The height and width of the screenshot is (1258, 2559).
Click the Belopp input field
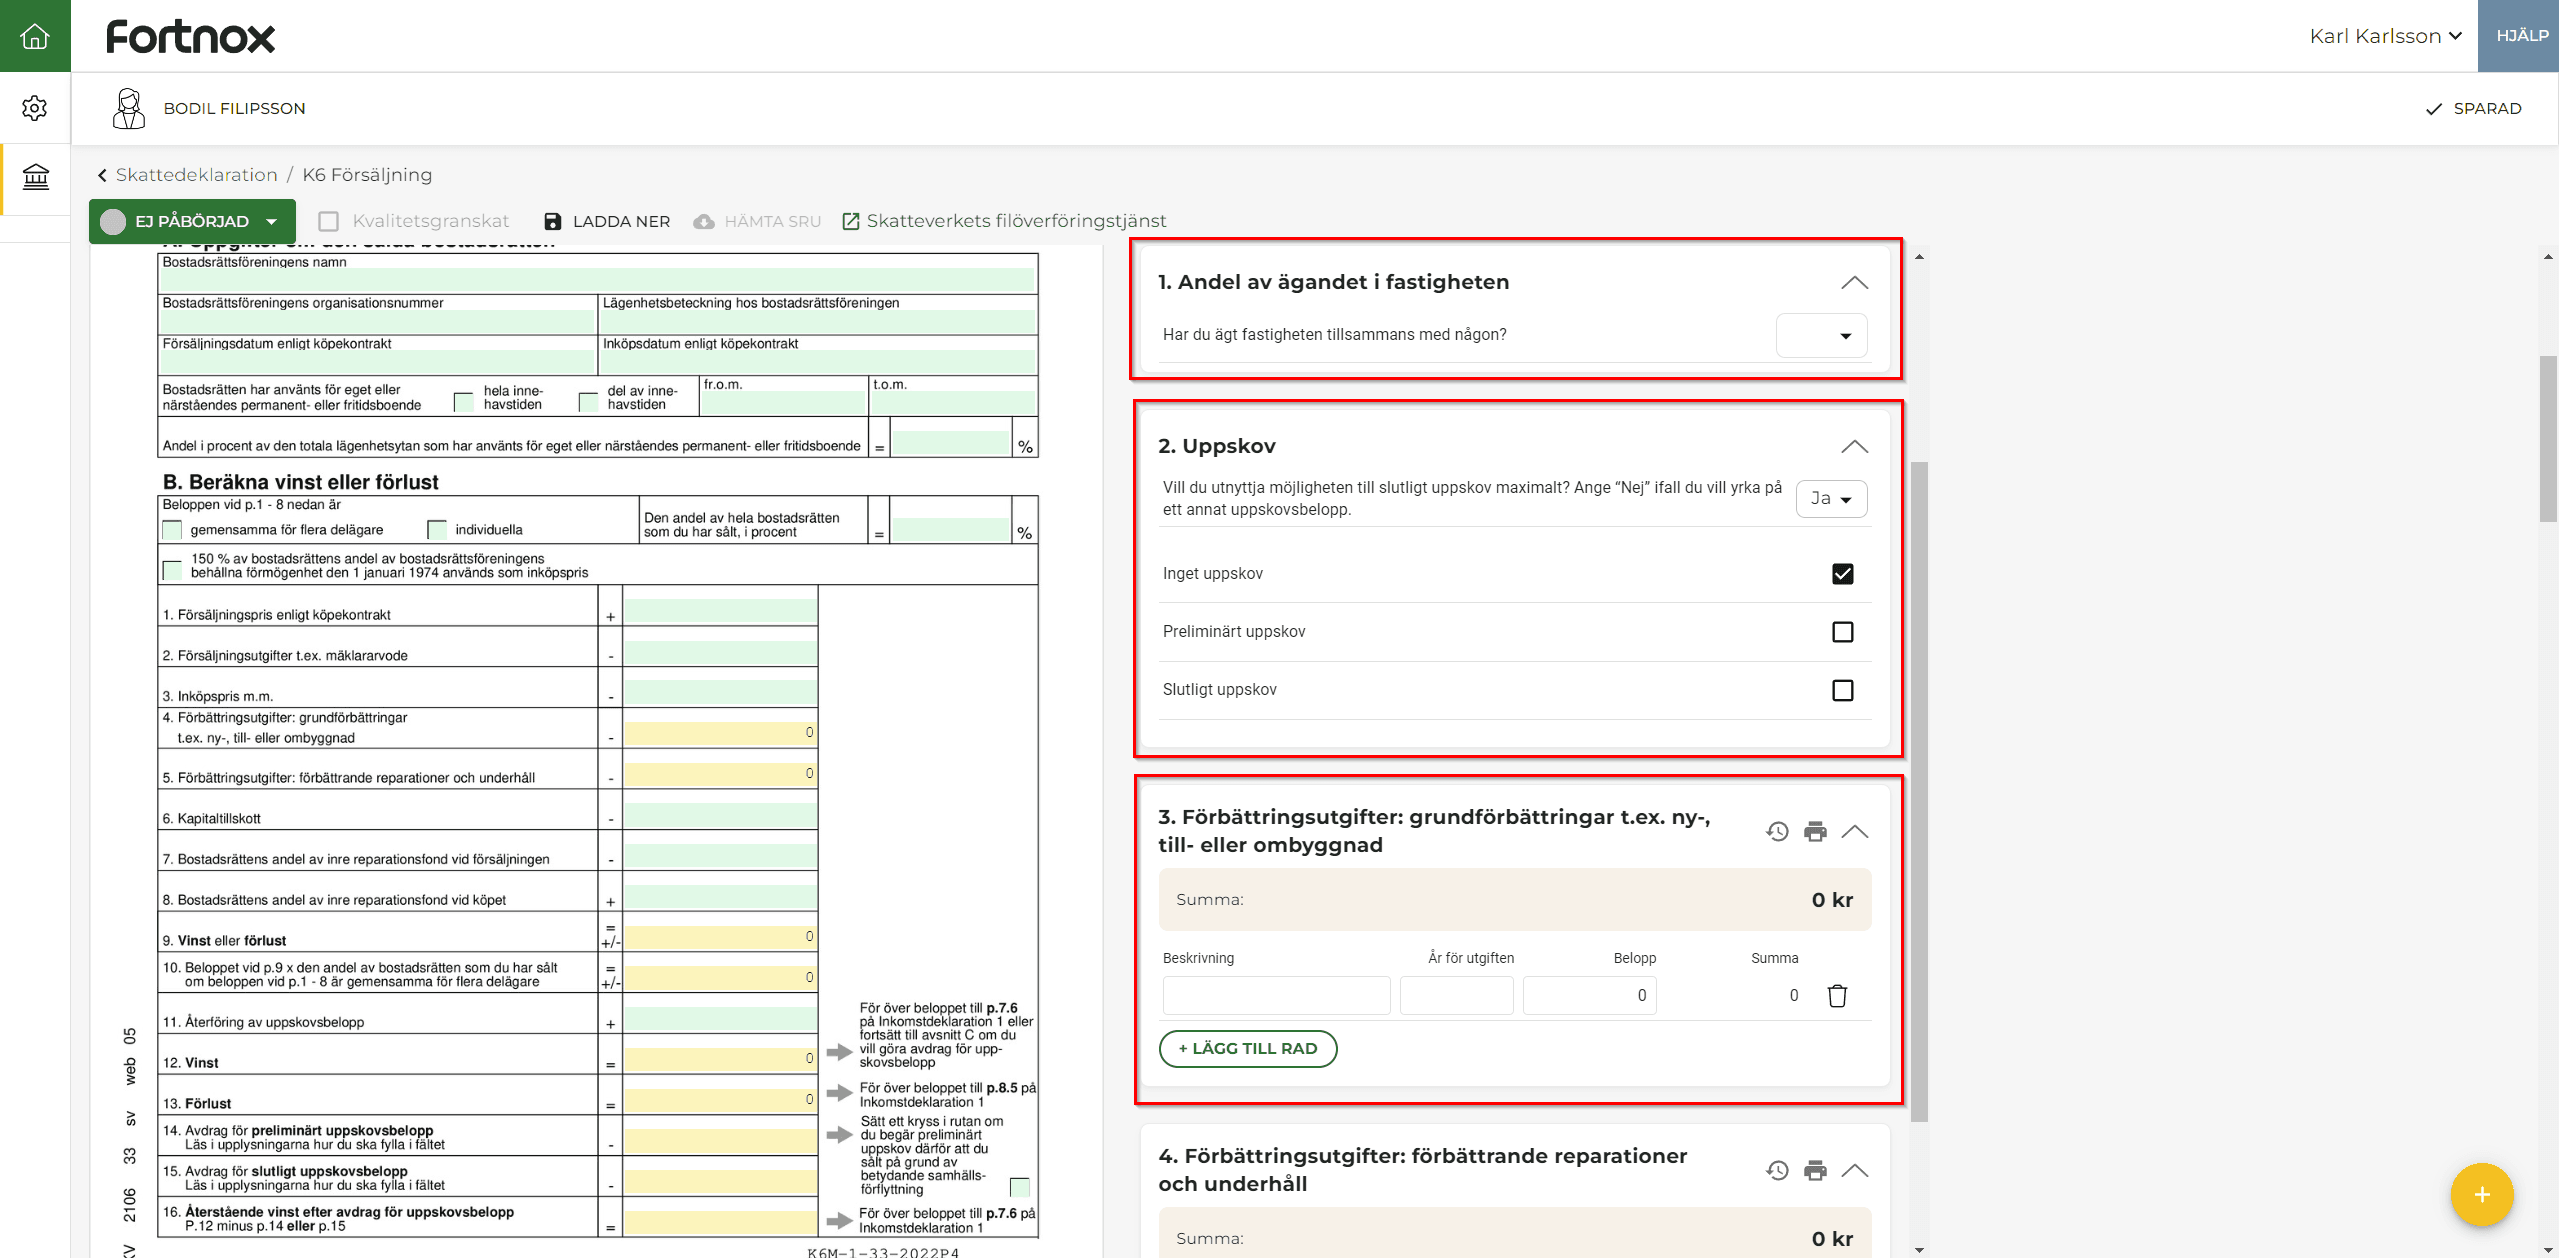(1589, 995)
